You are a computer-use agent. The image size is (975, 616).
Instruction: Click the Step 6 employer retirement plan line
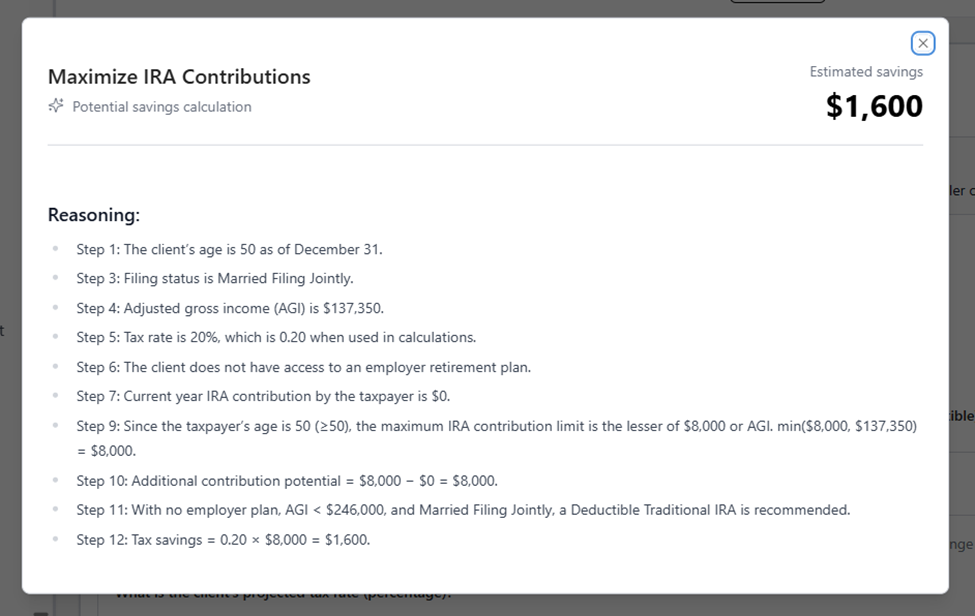pos(303,367)
